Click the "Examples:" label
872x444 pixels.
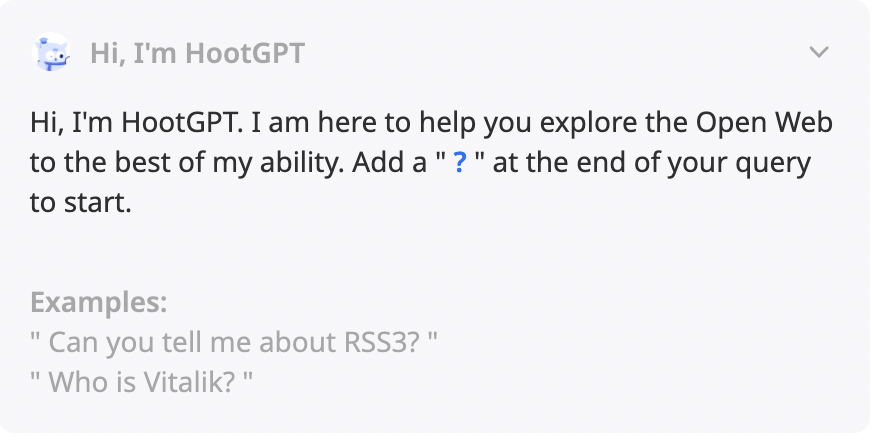[99, 302]
